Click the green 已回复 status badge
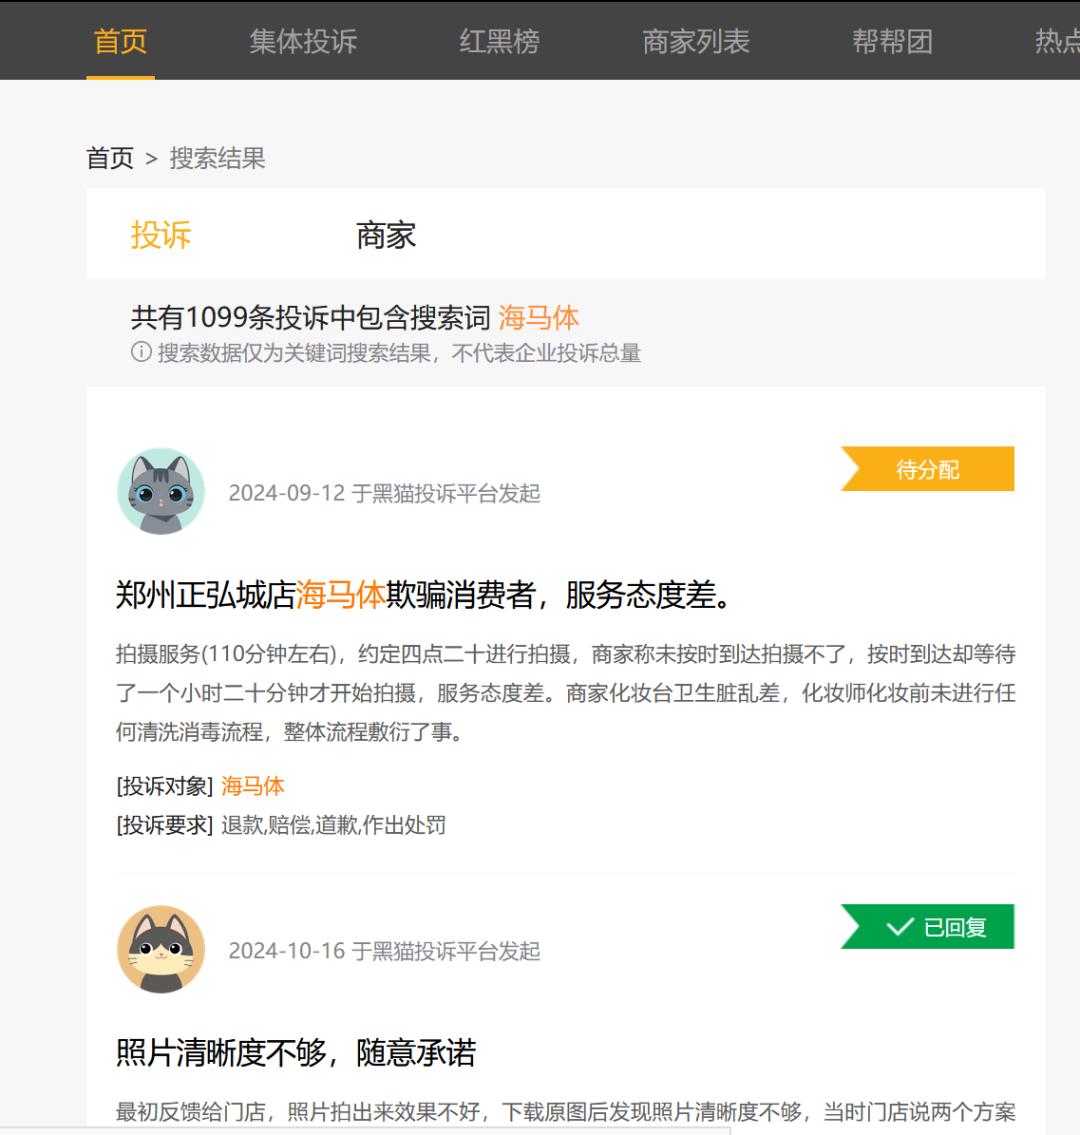The image size is (1080, 1135). 927,927
